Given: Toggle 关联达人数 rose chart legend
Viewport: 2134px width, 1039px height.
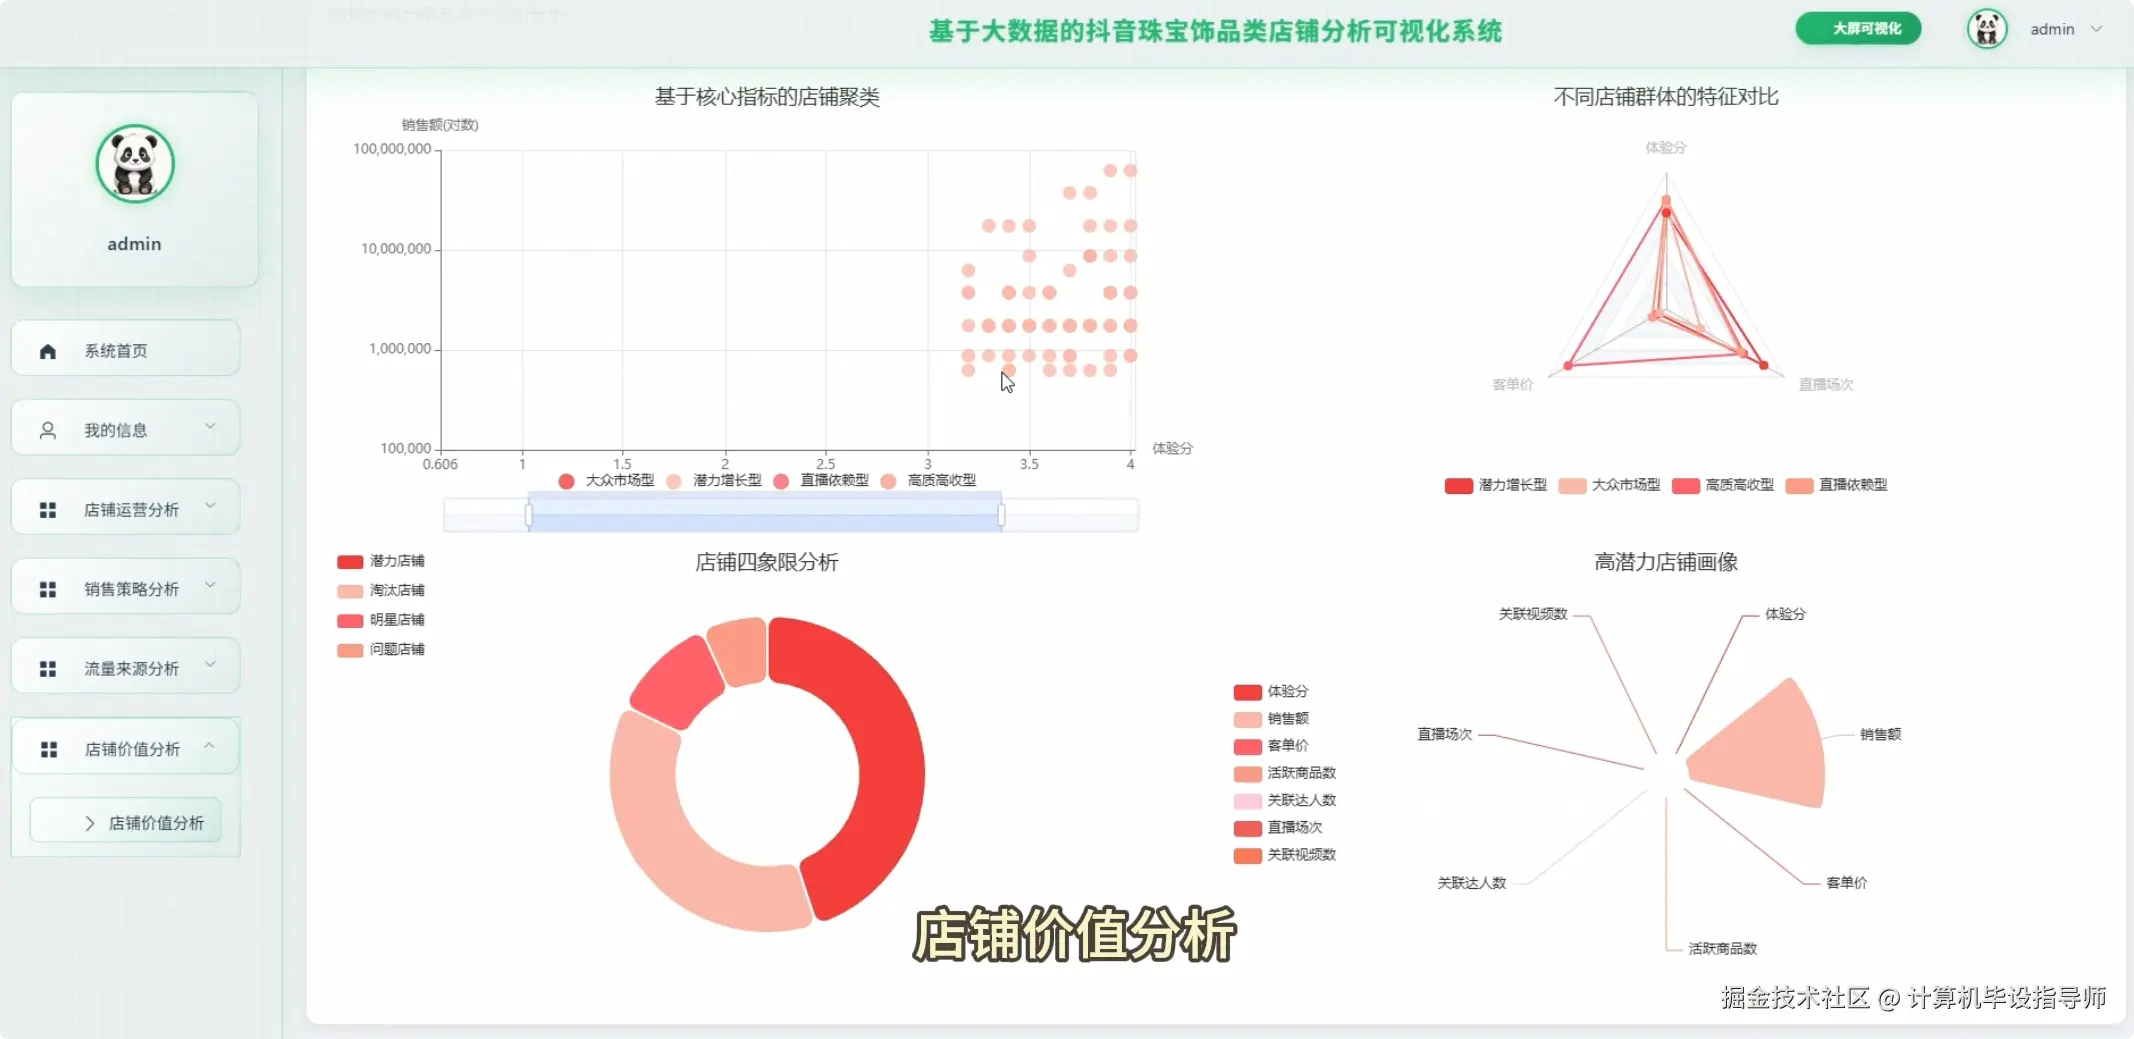Looking at the screenshot, I should click(1285, 800).
